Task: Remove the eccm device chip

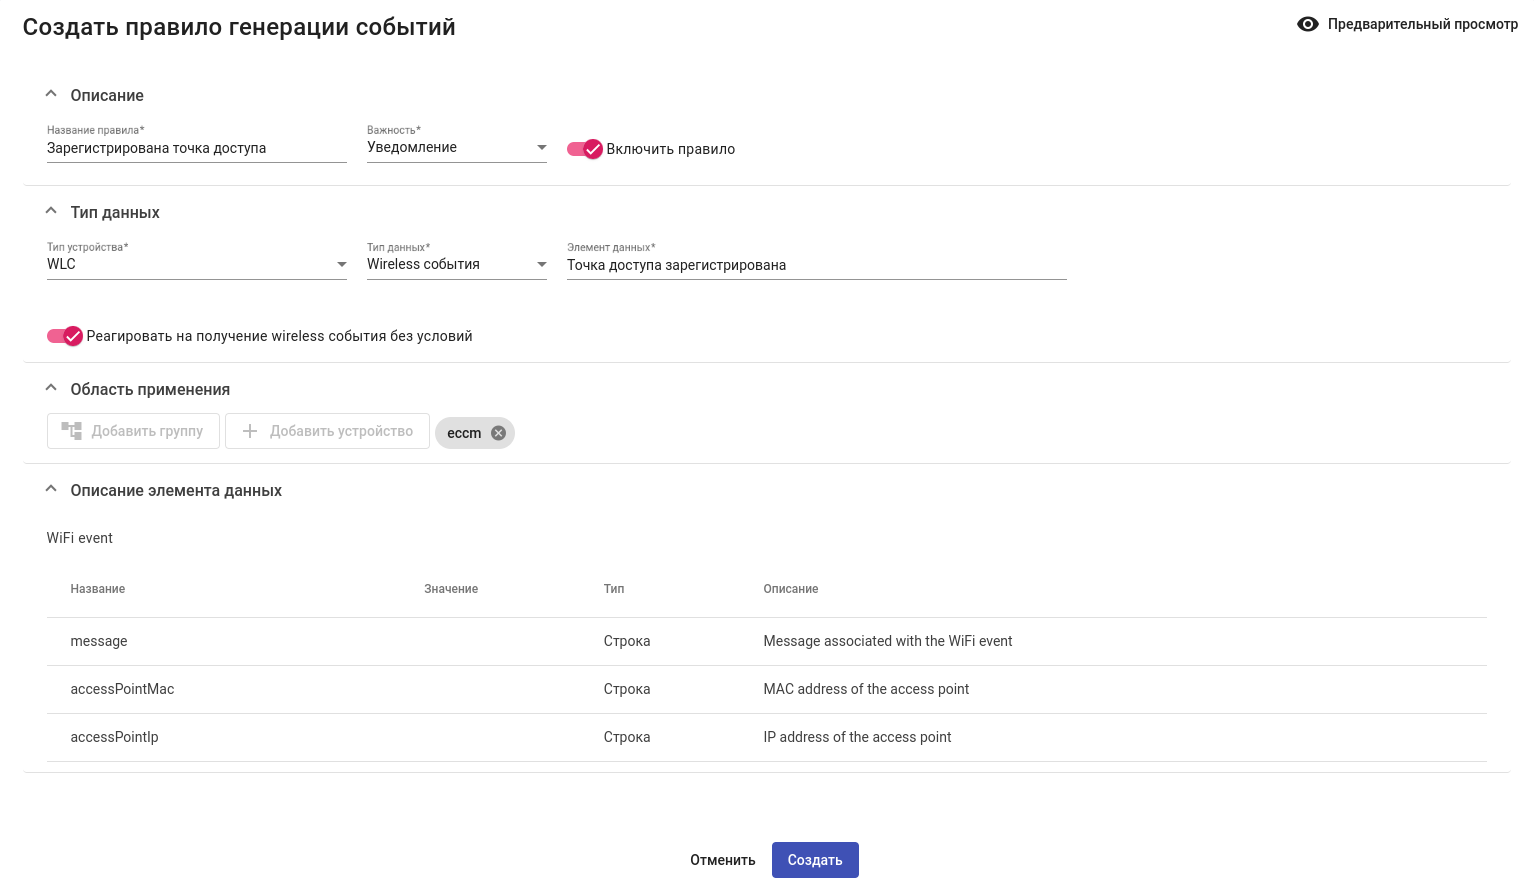Action: 498,433
